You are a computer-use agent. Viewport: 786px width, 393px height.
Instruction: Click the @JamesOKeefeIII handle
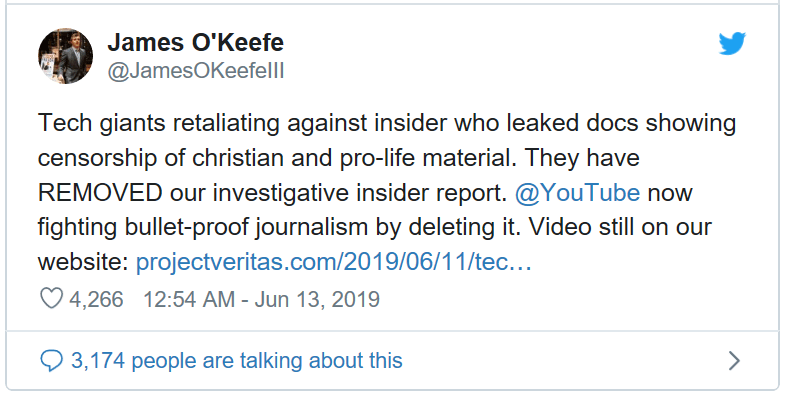(196, 72)
